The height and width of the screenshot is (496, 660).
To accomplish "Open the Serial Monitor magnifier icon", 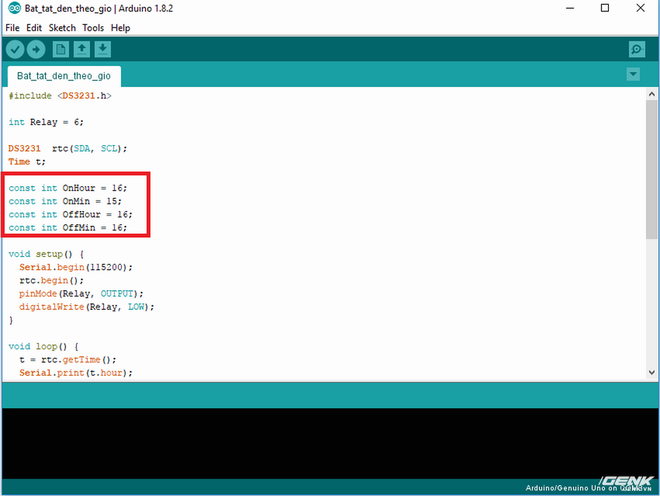I will point(637,50).
